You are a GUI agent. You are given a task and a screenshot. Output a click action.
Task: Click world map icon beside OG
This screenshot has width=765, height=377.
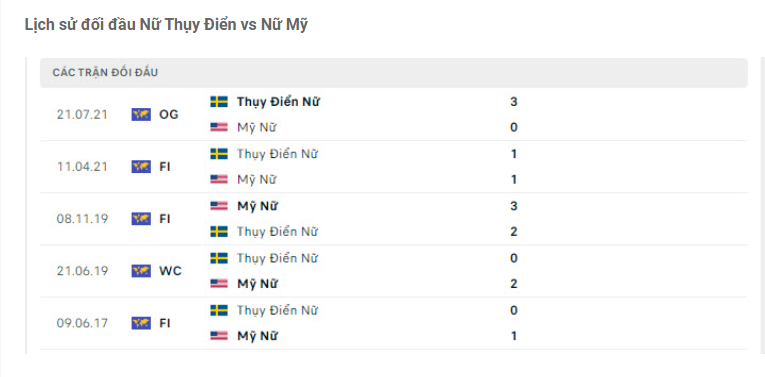click(x=141, y=115)
